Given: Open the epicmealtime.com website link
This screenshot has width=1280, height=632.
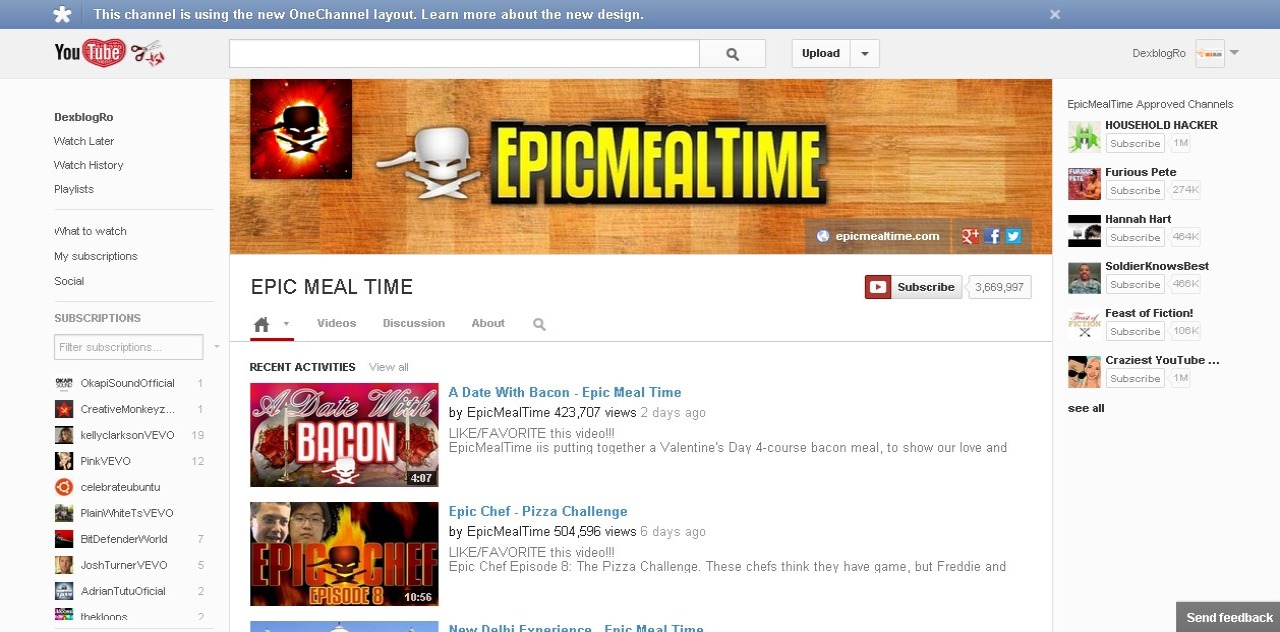Looking at the screenshot, I should 878,236.
